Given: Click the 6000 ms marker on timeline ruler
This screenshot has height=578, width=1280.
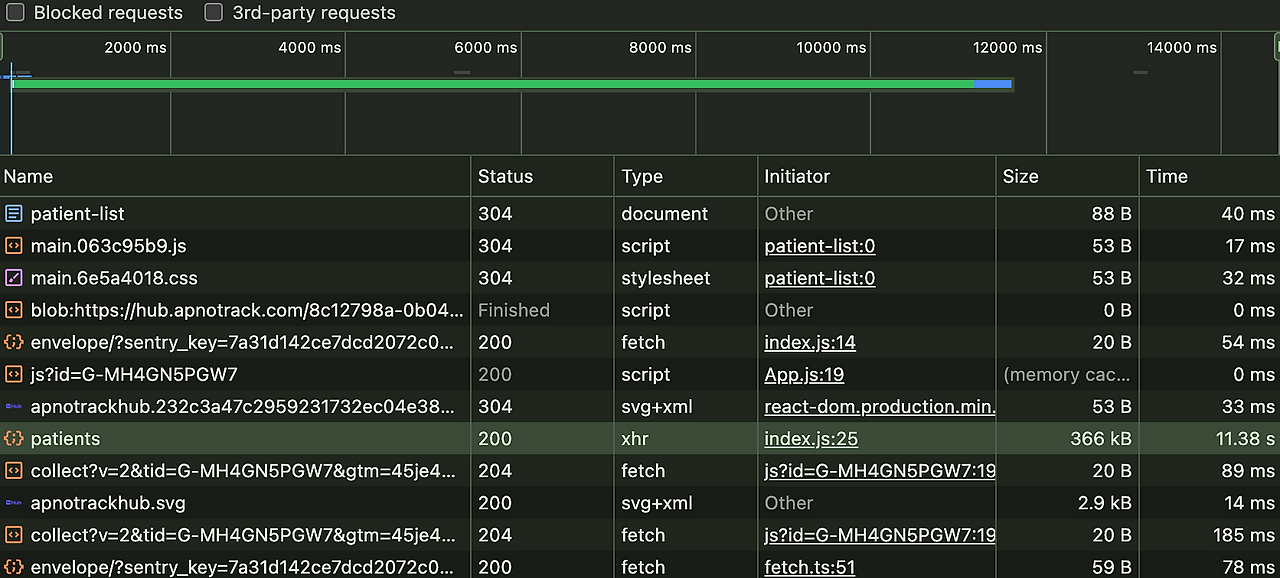Looking at the screenshot, I should [x=485, y=47].
